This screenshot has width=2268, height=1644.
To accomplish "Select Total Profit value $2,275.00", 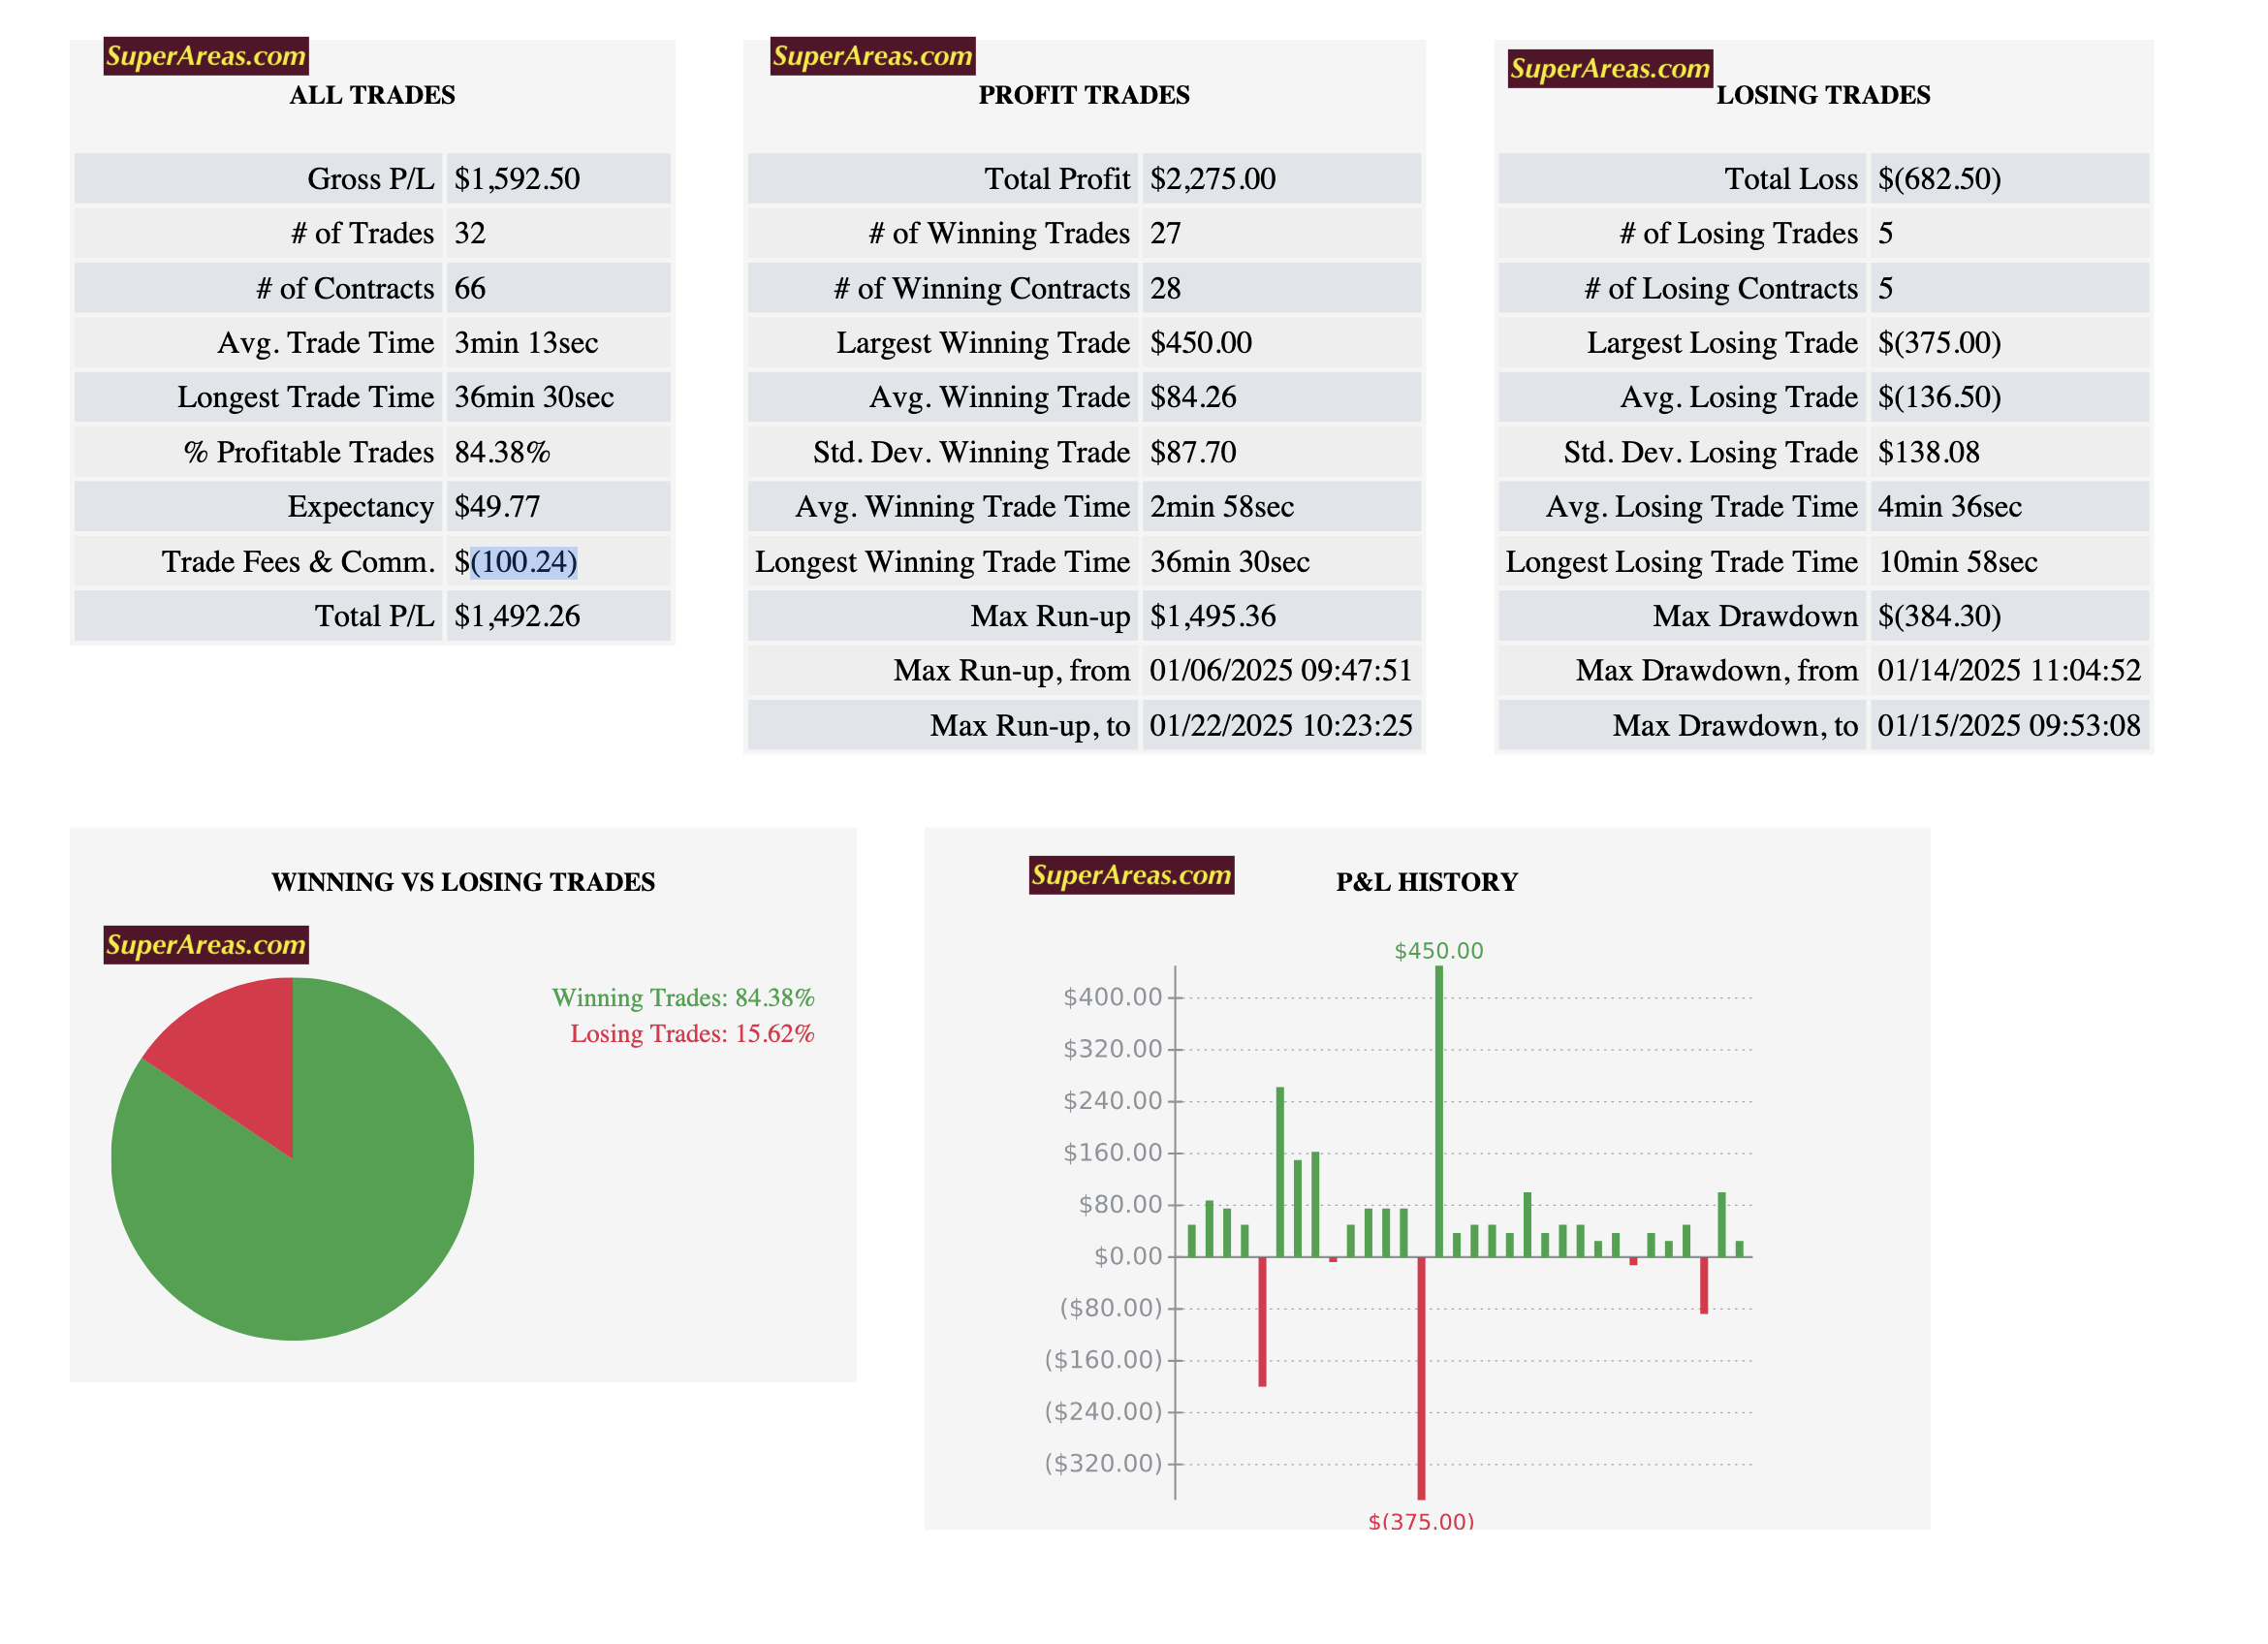I will pos(1213,179).
